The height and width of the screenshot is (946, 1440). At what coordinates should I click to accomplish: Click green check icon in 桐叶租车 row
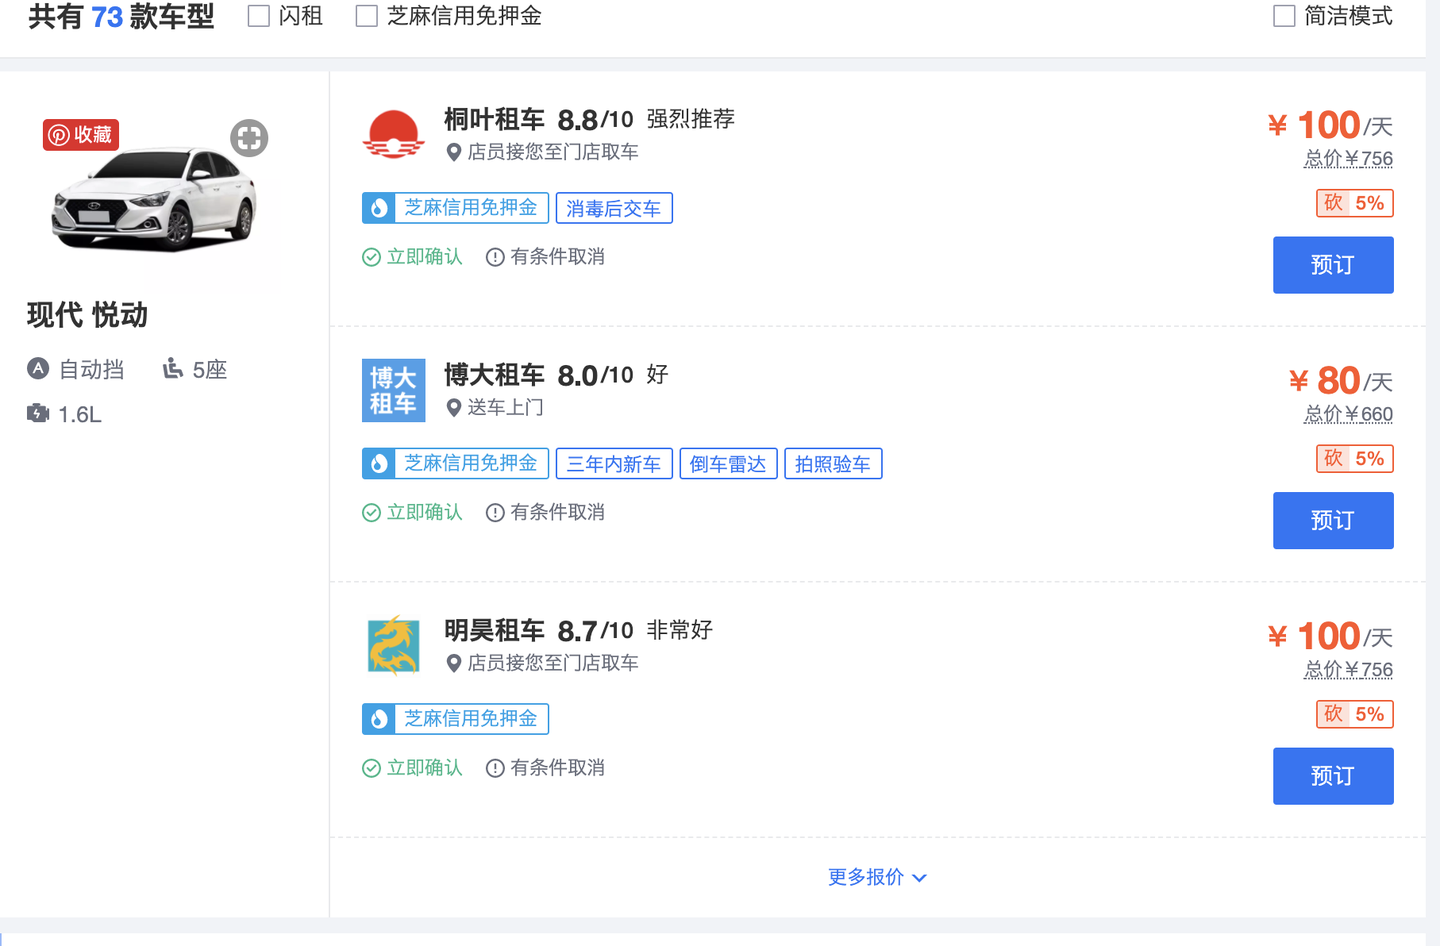[371, 257]
